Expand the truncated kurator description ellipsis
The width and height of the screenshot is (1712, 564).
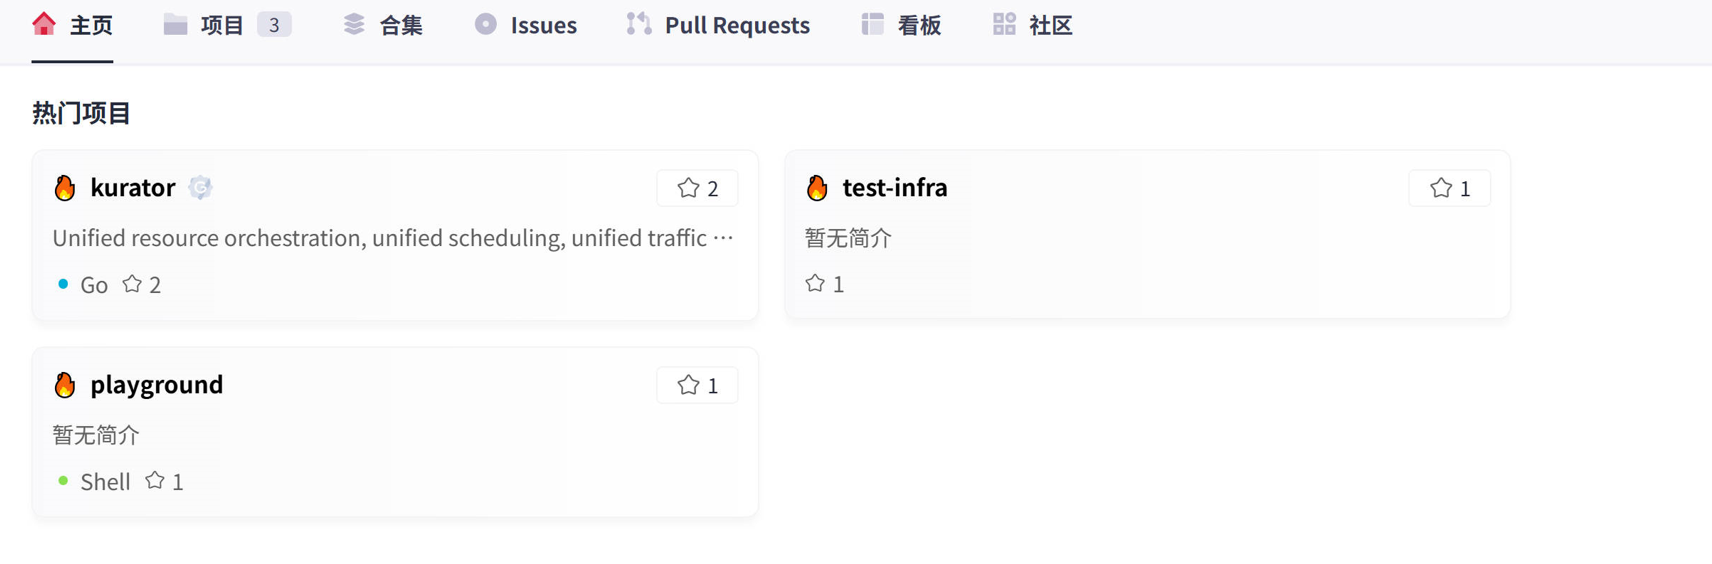pyautogui.click(x=723, y=238)
